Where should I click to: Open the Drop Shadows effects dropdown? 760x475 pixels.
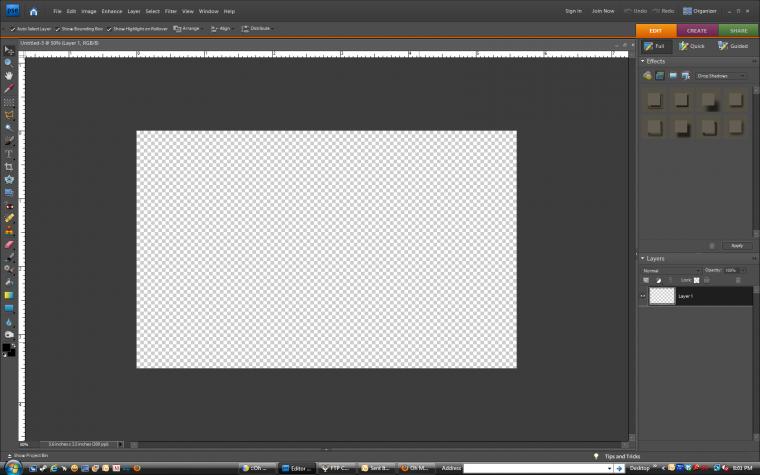coord(720,75)
